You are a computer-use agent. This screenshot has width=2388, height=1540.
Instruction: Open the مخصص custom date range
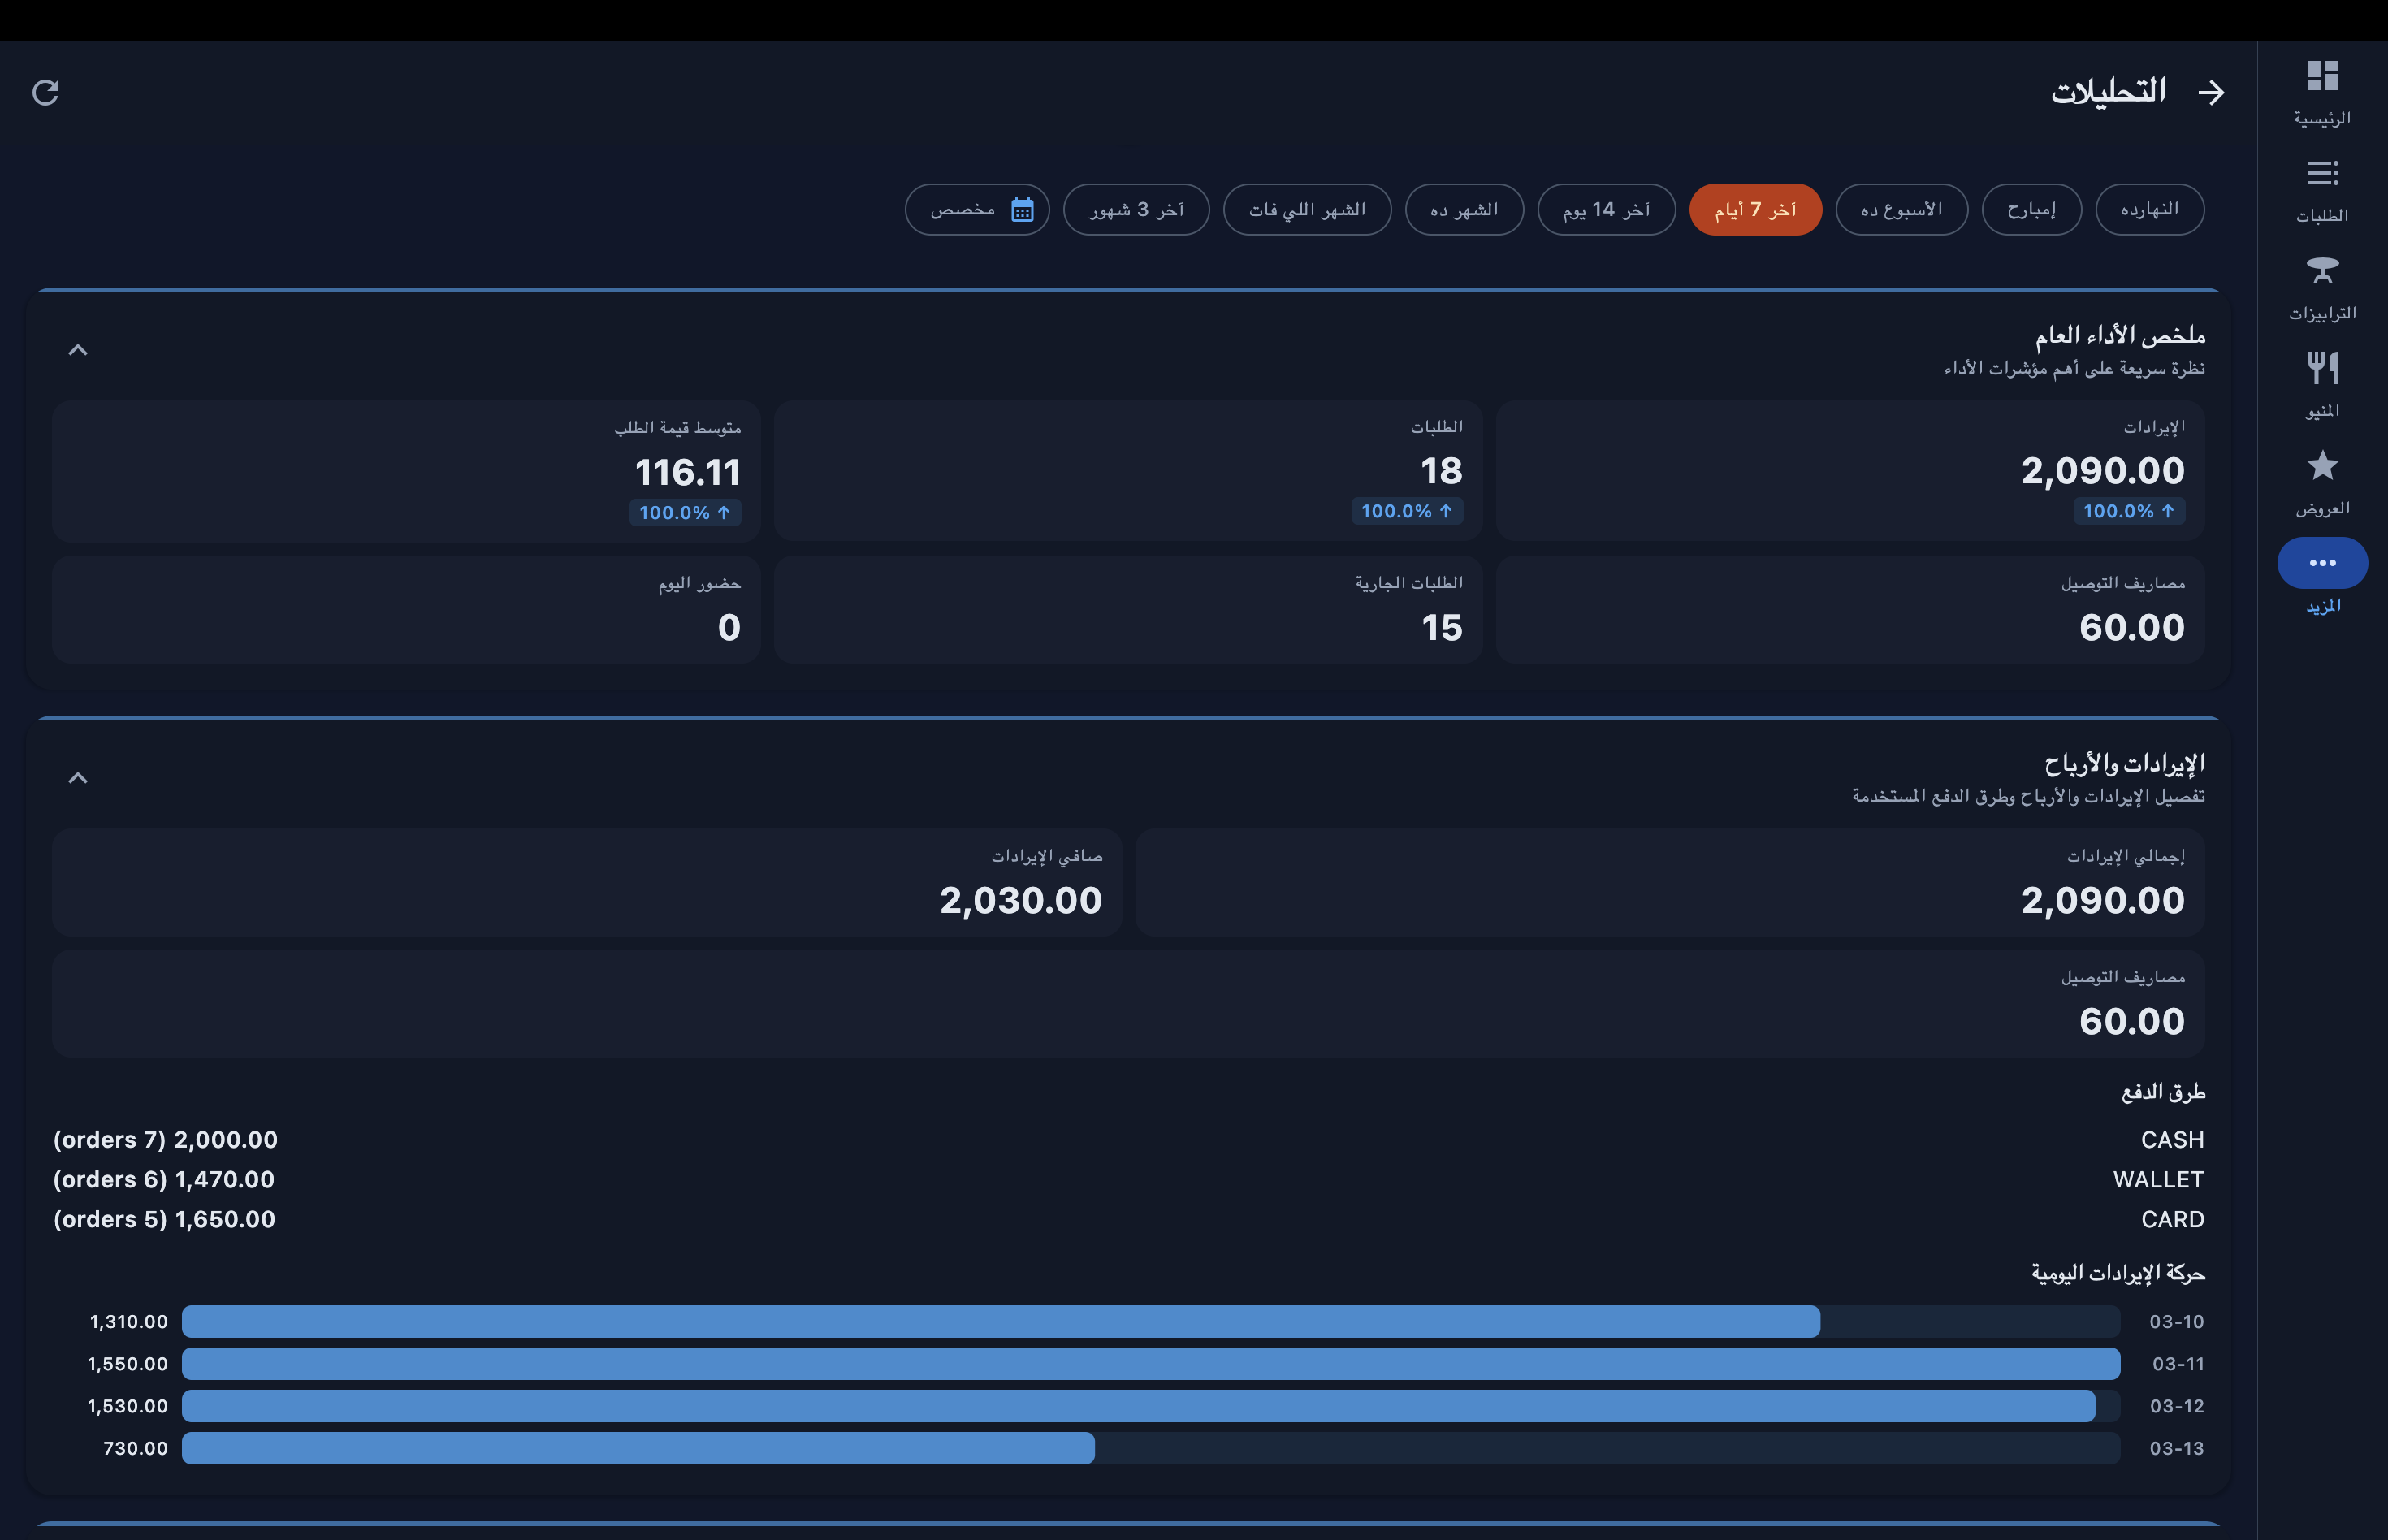point(977,210)
